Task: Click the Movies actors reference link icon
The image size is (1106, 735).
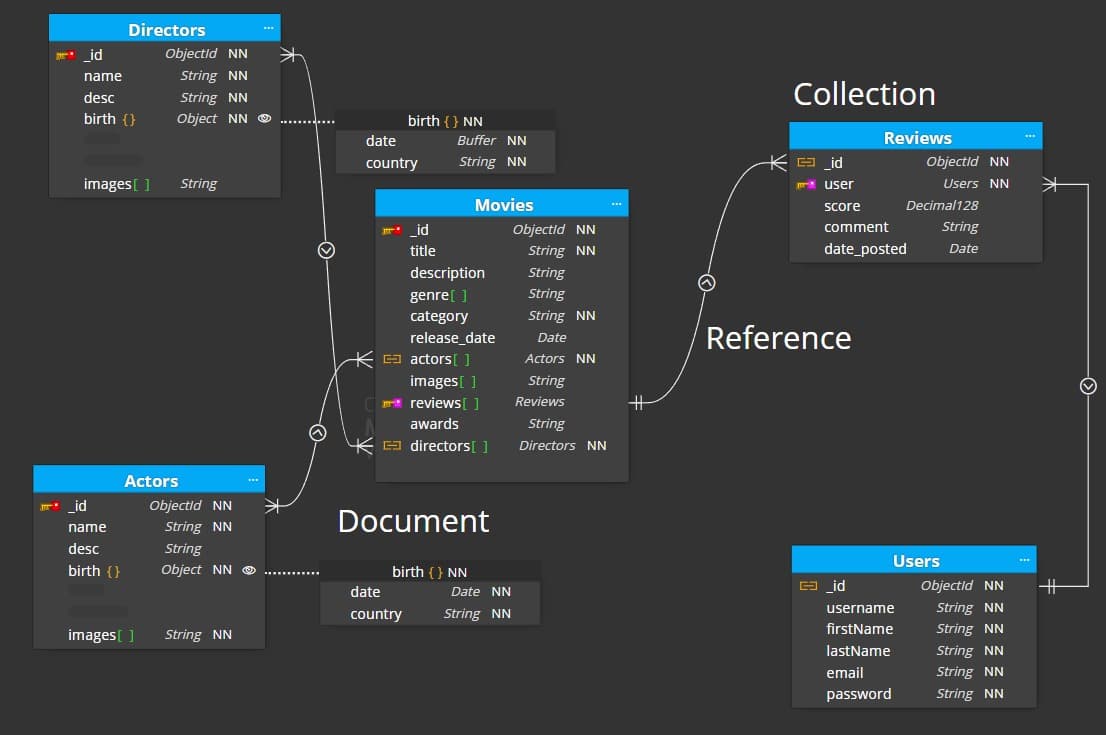Action: point(391,359)
